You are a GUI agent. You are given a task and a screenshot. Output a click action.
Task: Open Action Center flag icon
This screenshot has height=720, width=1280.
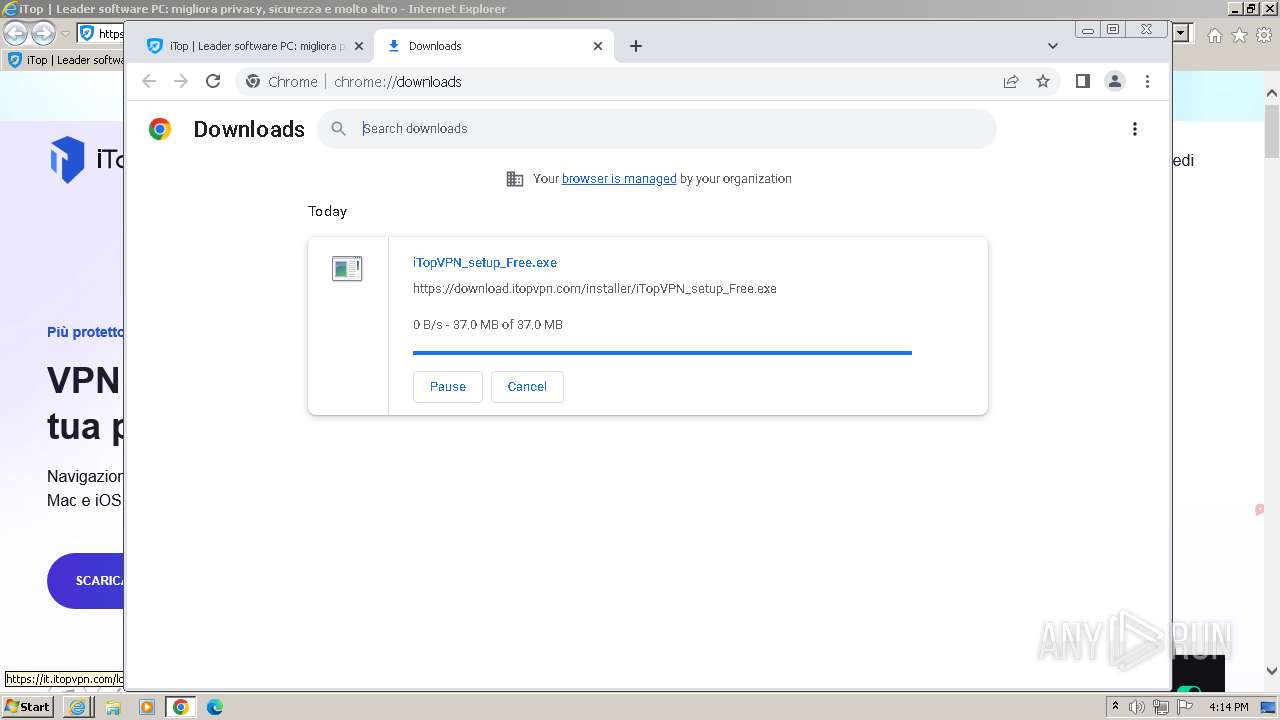tap(1185, 707)
